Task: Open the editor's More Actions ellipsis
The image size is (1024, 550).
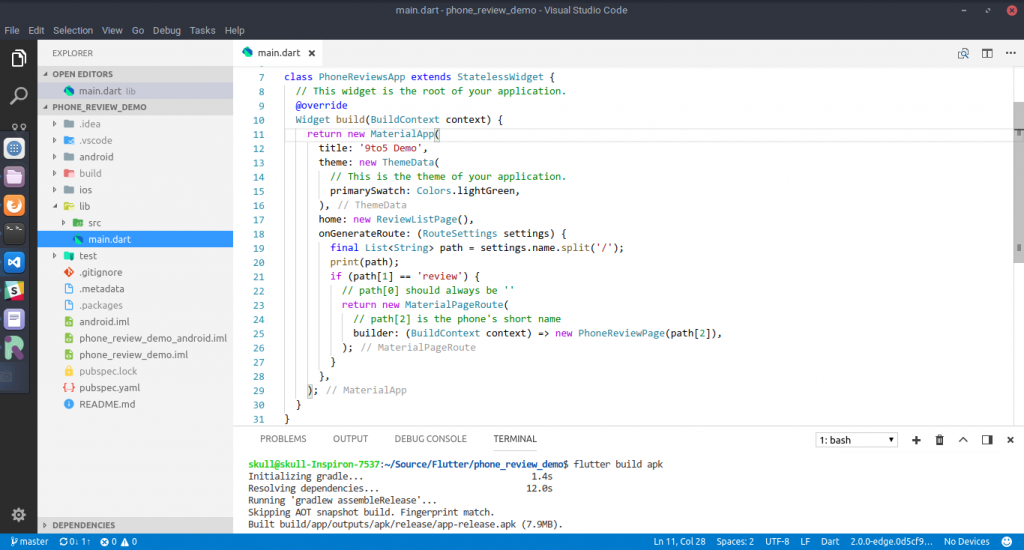Action: [1010, 53]
